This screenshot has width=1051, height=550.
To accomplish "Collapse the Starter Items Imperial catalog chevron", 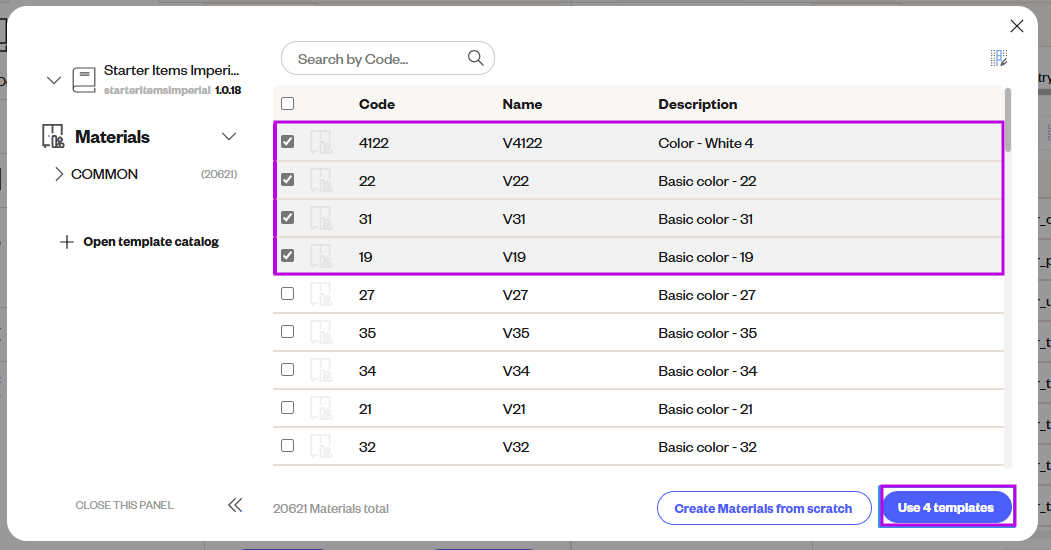I will pyautogui.click(x=54, y=80).
